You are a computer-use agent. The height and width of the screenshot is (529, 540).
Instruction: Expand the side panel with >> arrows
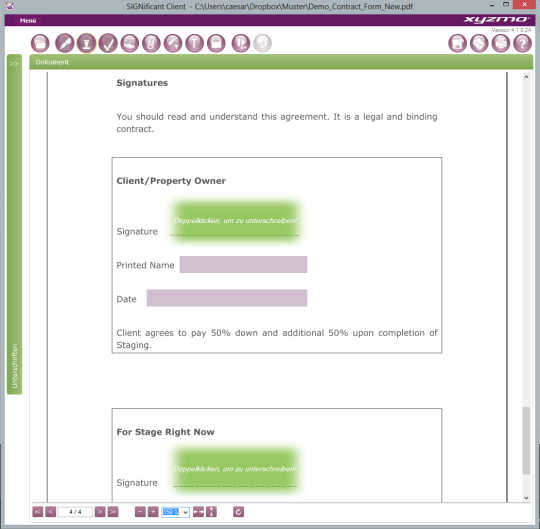[x=14, y=64]
